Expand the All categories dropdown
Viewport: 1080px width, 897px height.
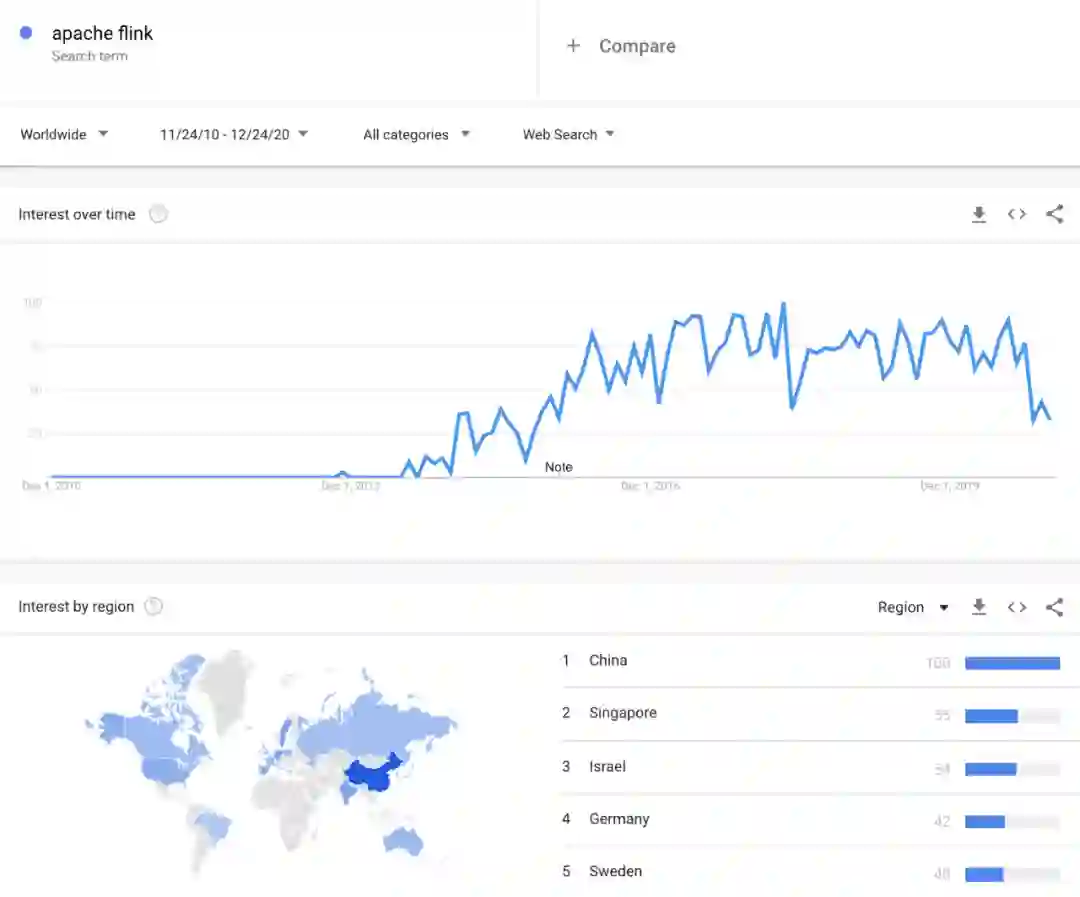point(416,134)
